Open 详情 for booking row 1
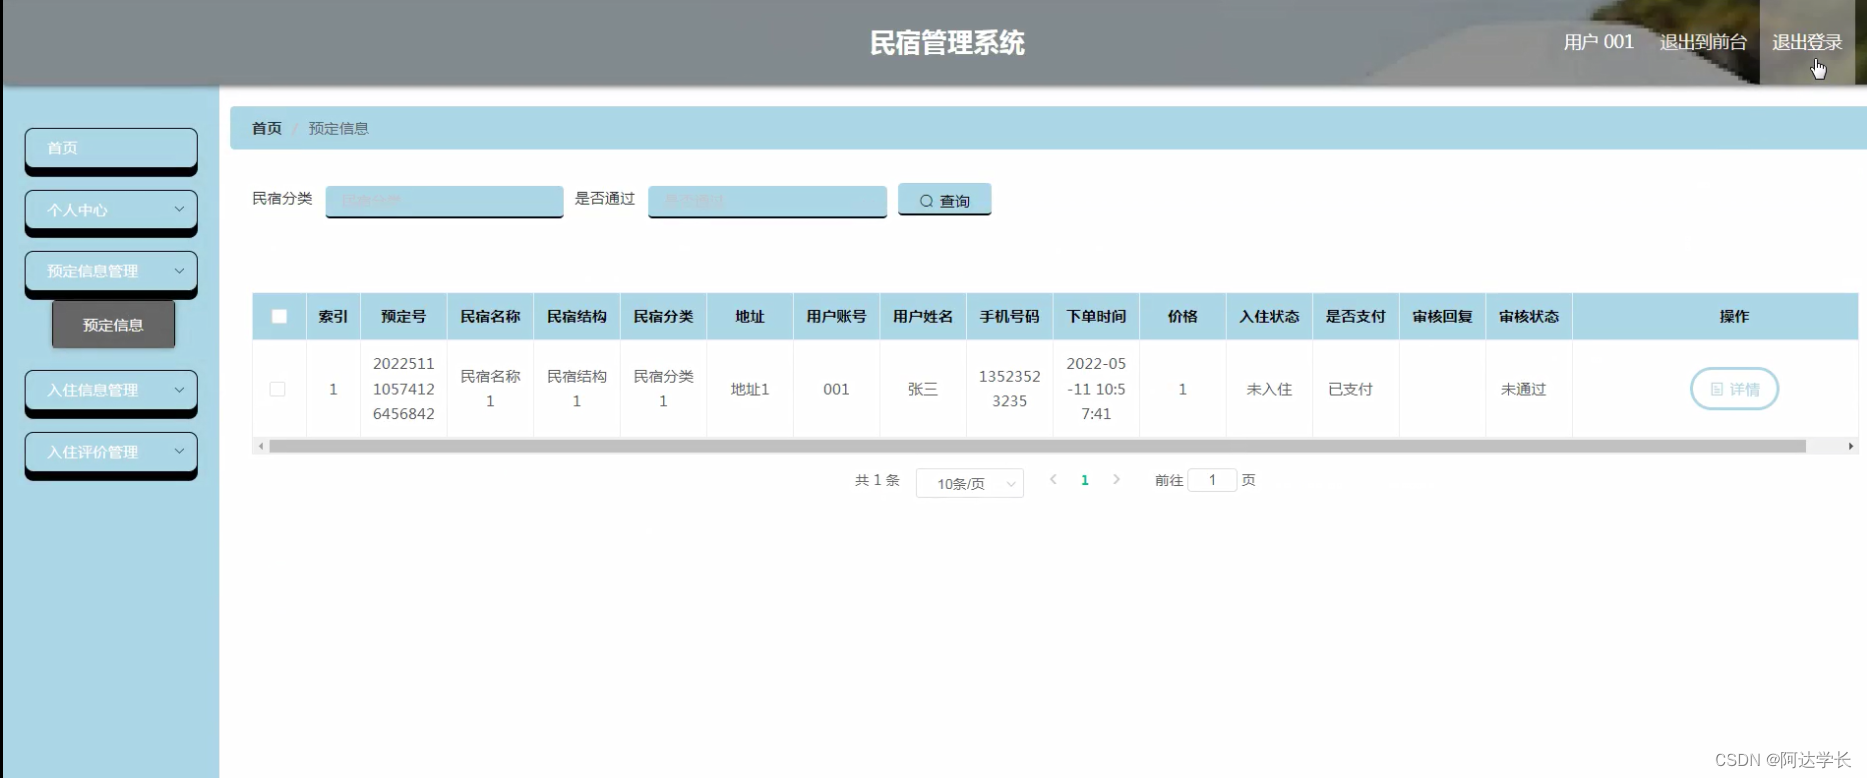Viewport: 1867px width, 778px height. click(1734, 389)
